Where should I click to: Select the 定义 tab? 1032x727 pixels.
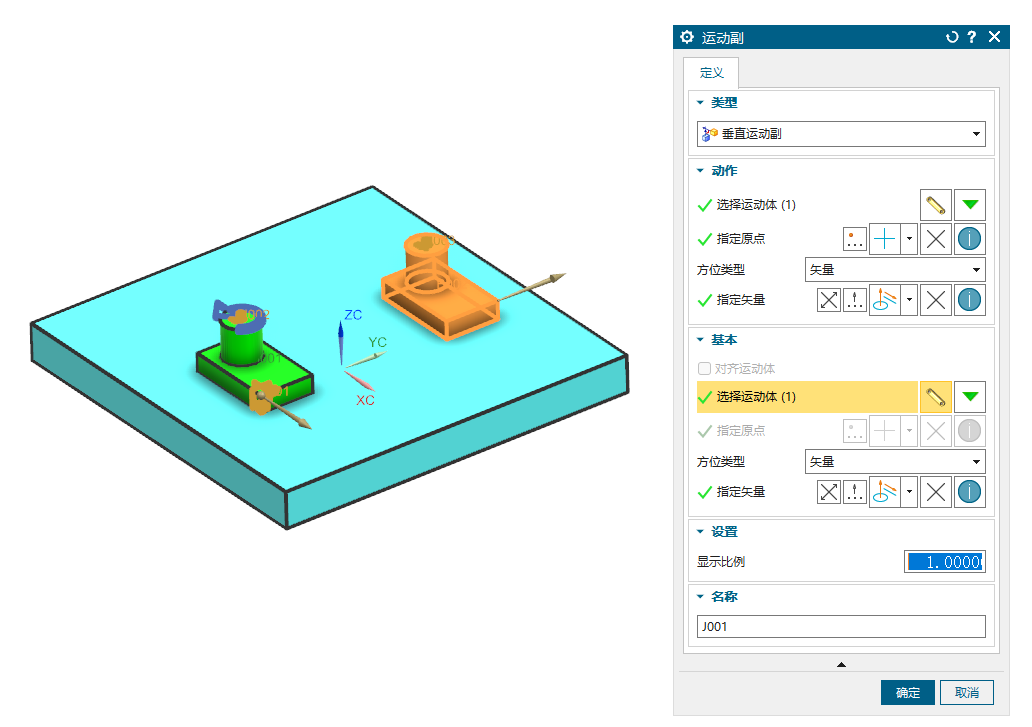711,73
